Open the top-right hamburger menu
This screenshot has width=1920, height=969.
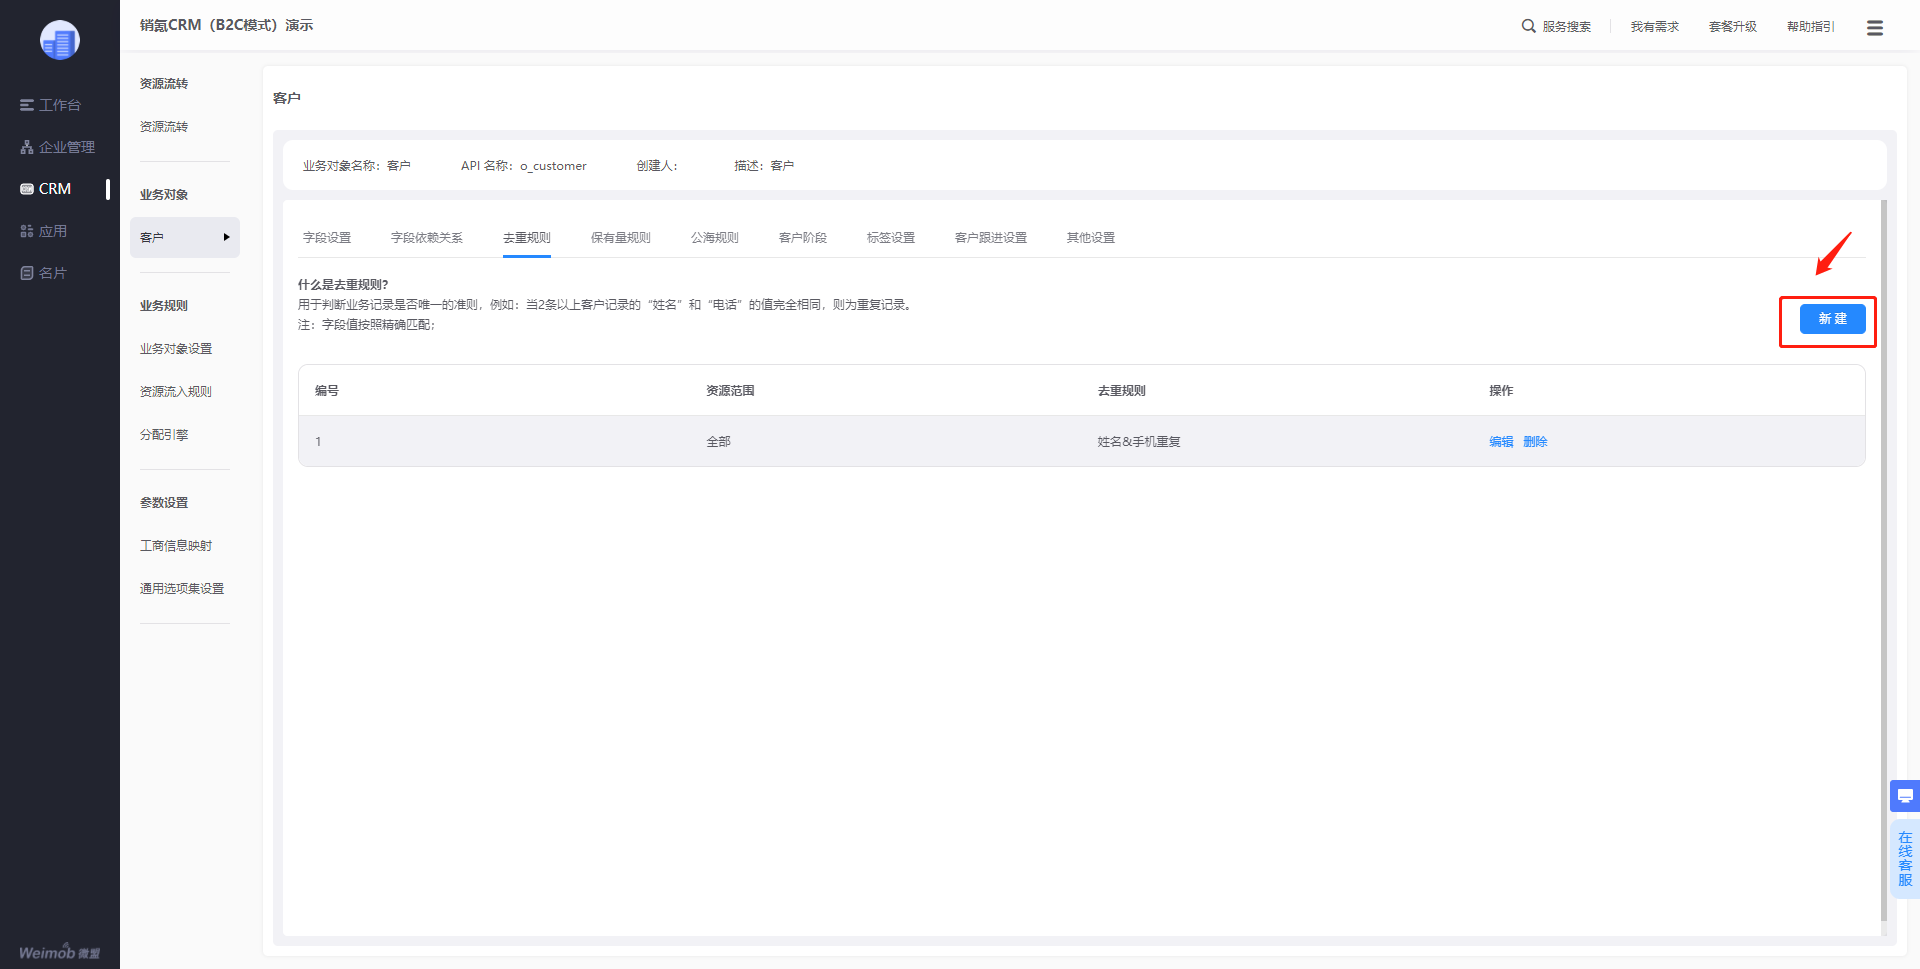click(1875, 28)
